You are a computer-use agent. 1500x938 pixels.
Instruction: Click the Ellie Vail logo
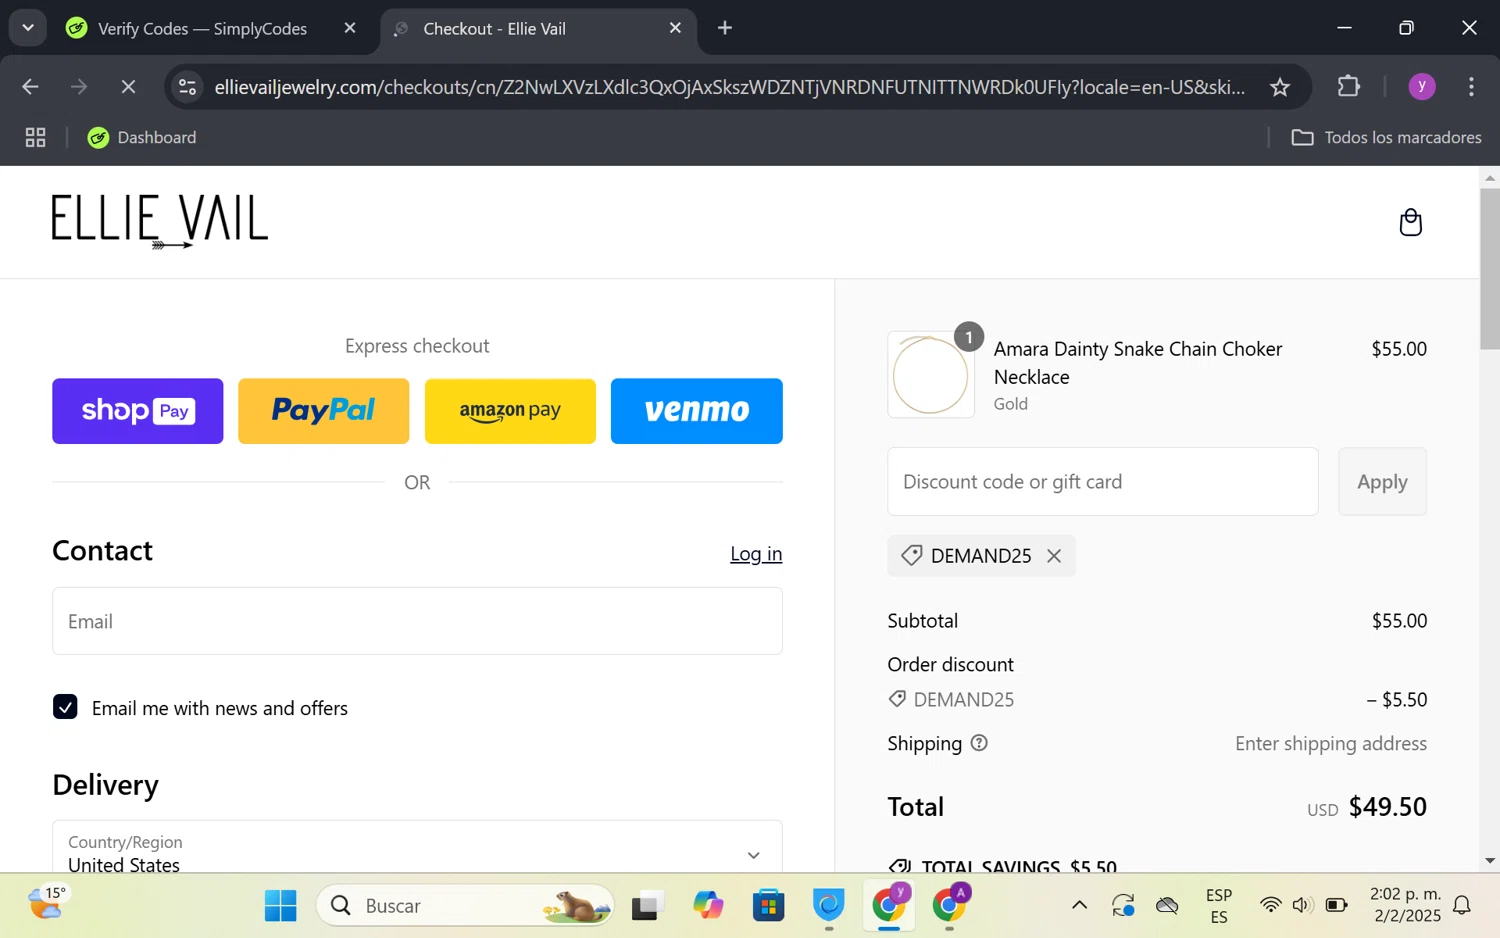point(160,221)
